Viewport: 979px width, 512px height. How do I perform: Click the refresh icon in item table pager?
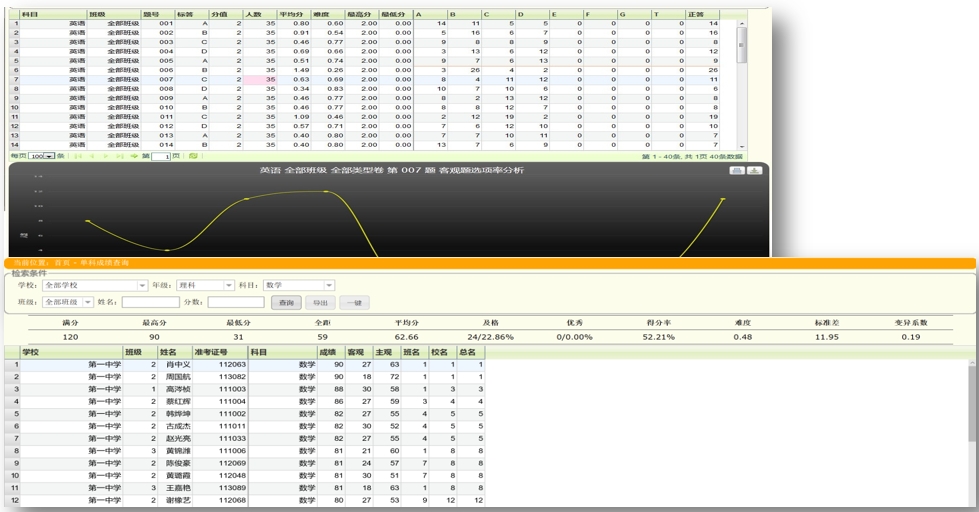pyautogui.click(x=193, y=156)
